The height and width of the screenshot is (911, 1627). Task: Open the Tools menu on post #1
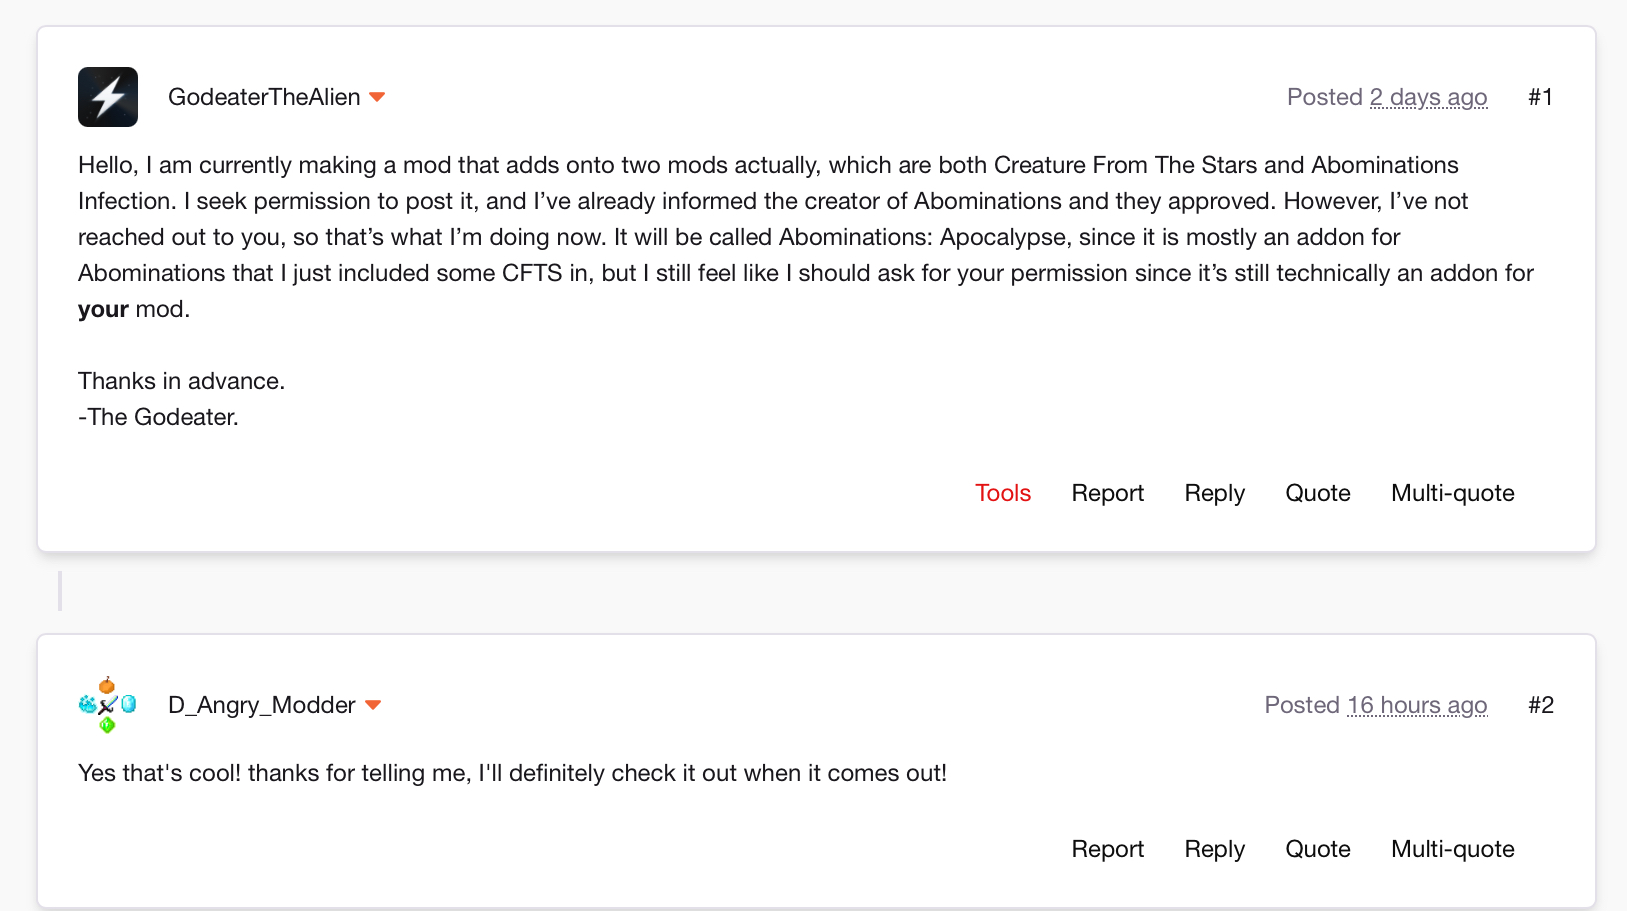click(1003, 493)
